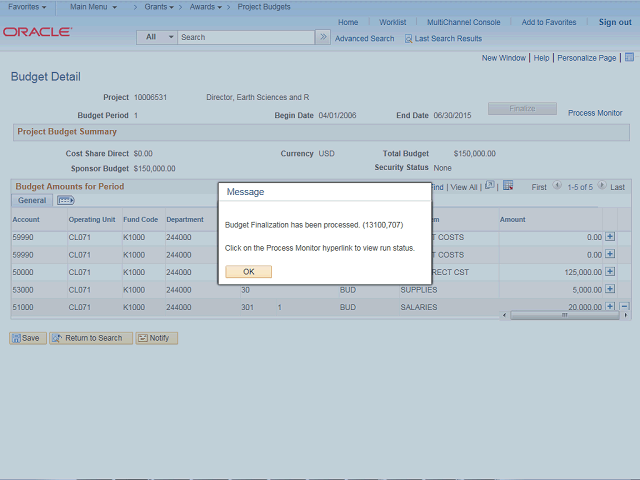This screenshot has width=640, height=480.
Task: Click the 125,000.00 amount cell
Action: (x=583, y=272)
